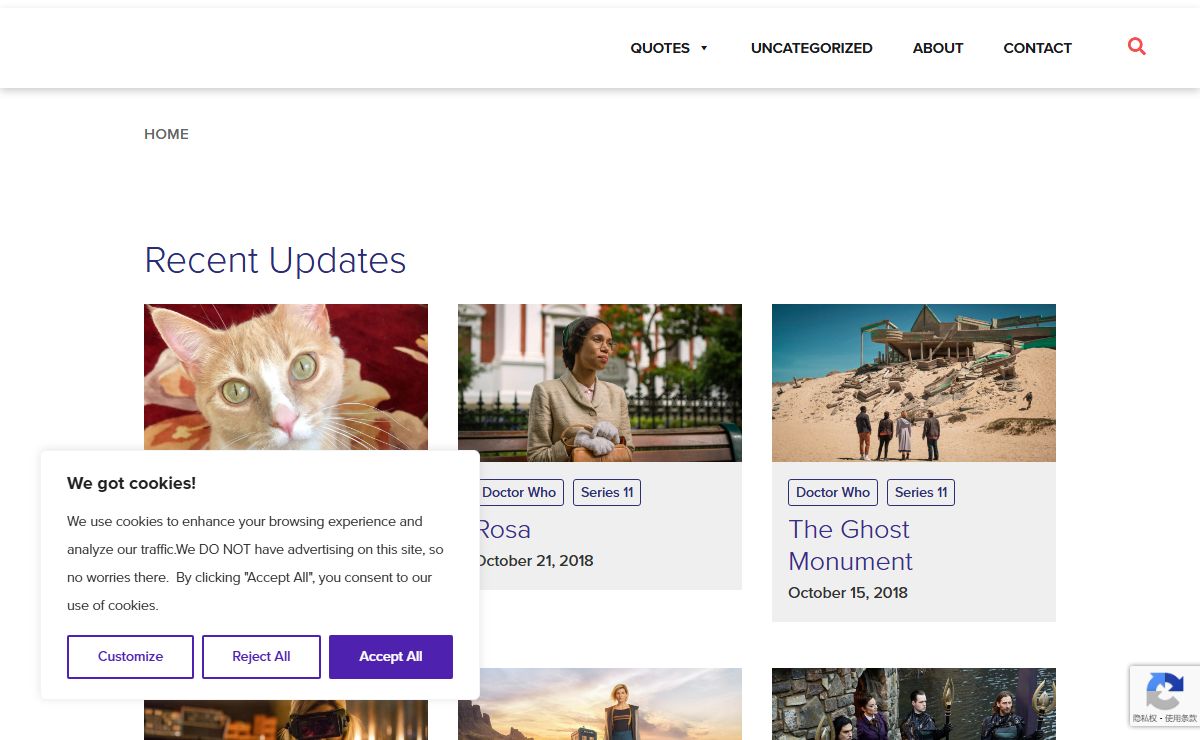The image size is (1200, 740).
Task: Expand the Quotes menu dropdown arrow
Action: (704, 48)
